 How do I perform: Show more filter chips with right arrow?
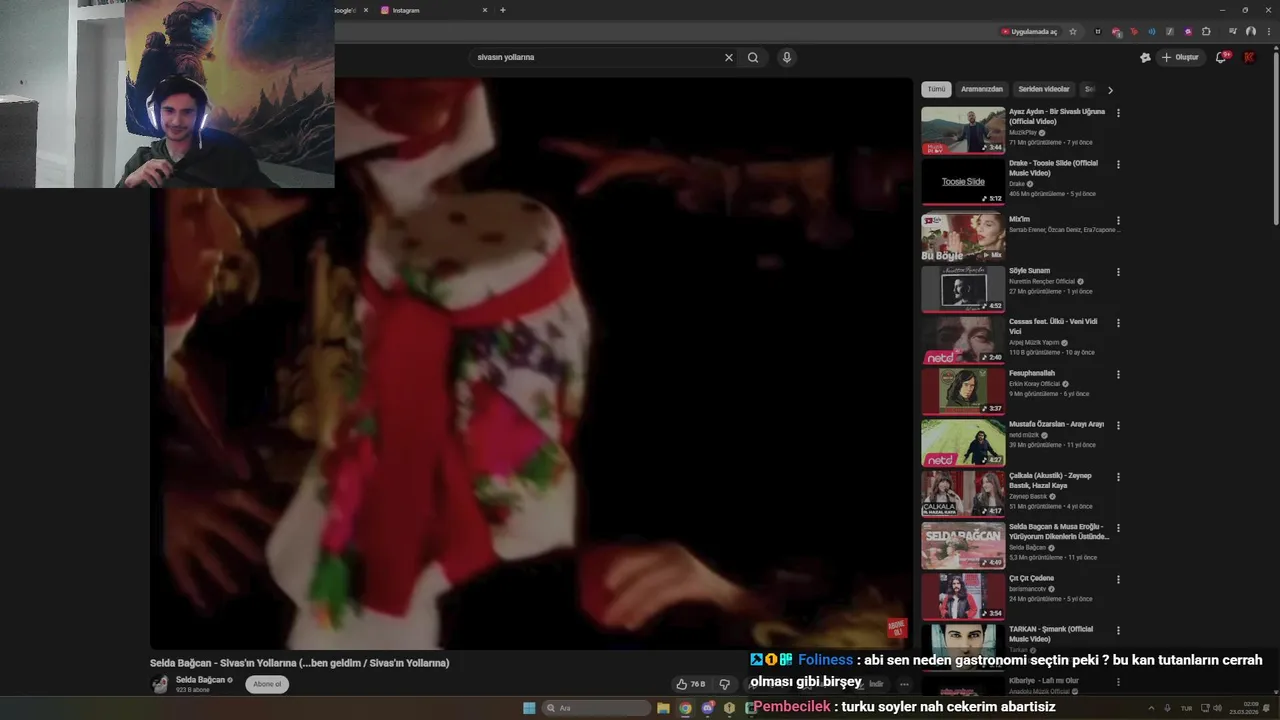1110,90
